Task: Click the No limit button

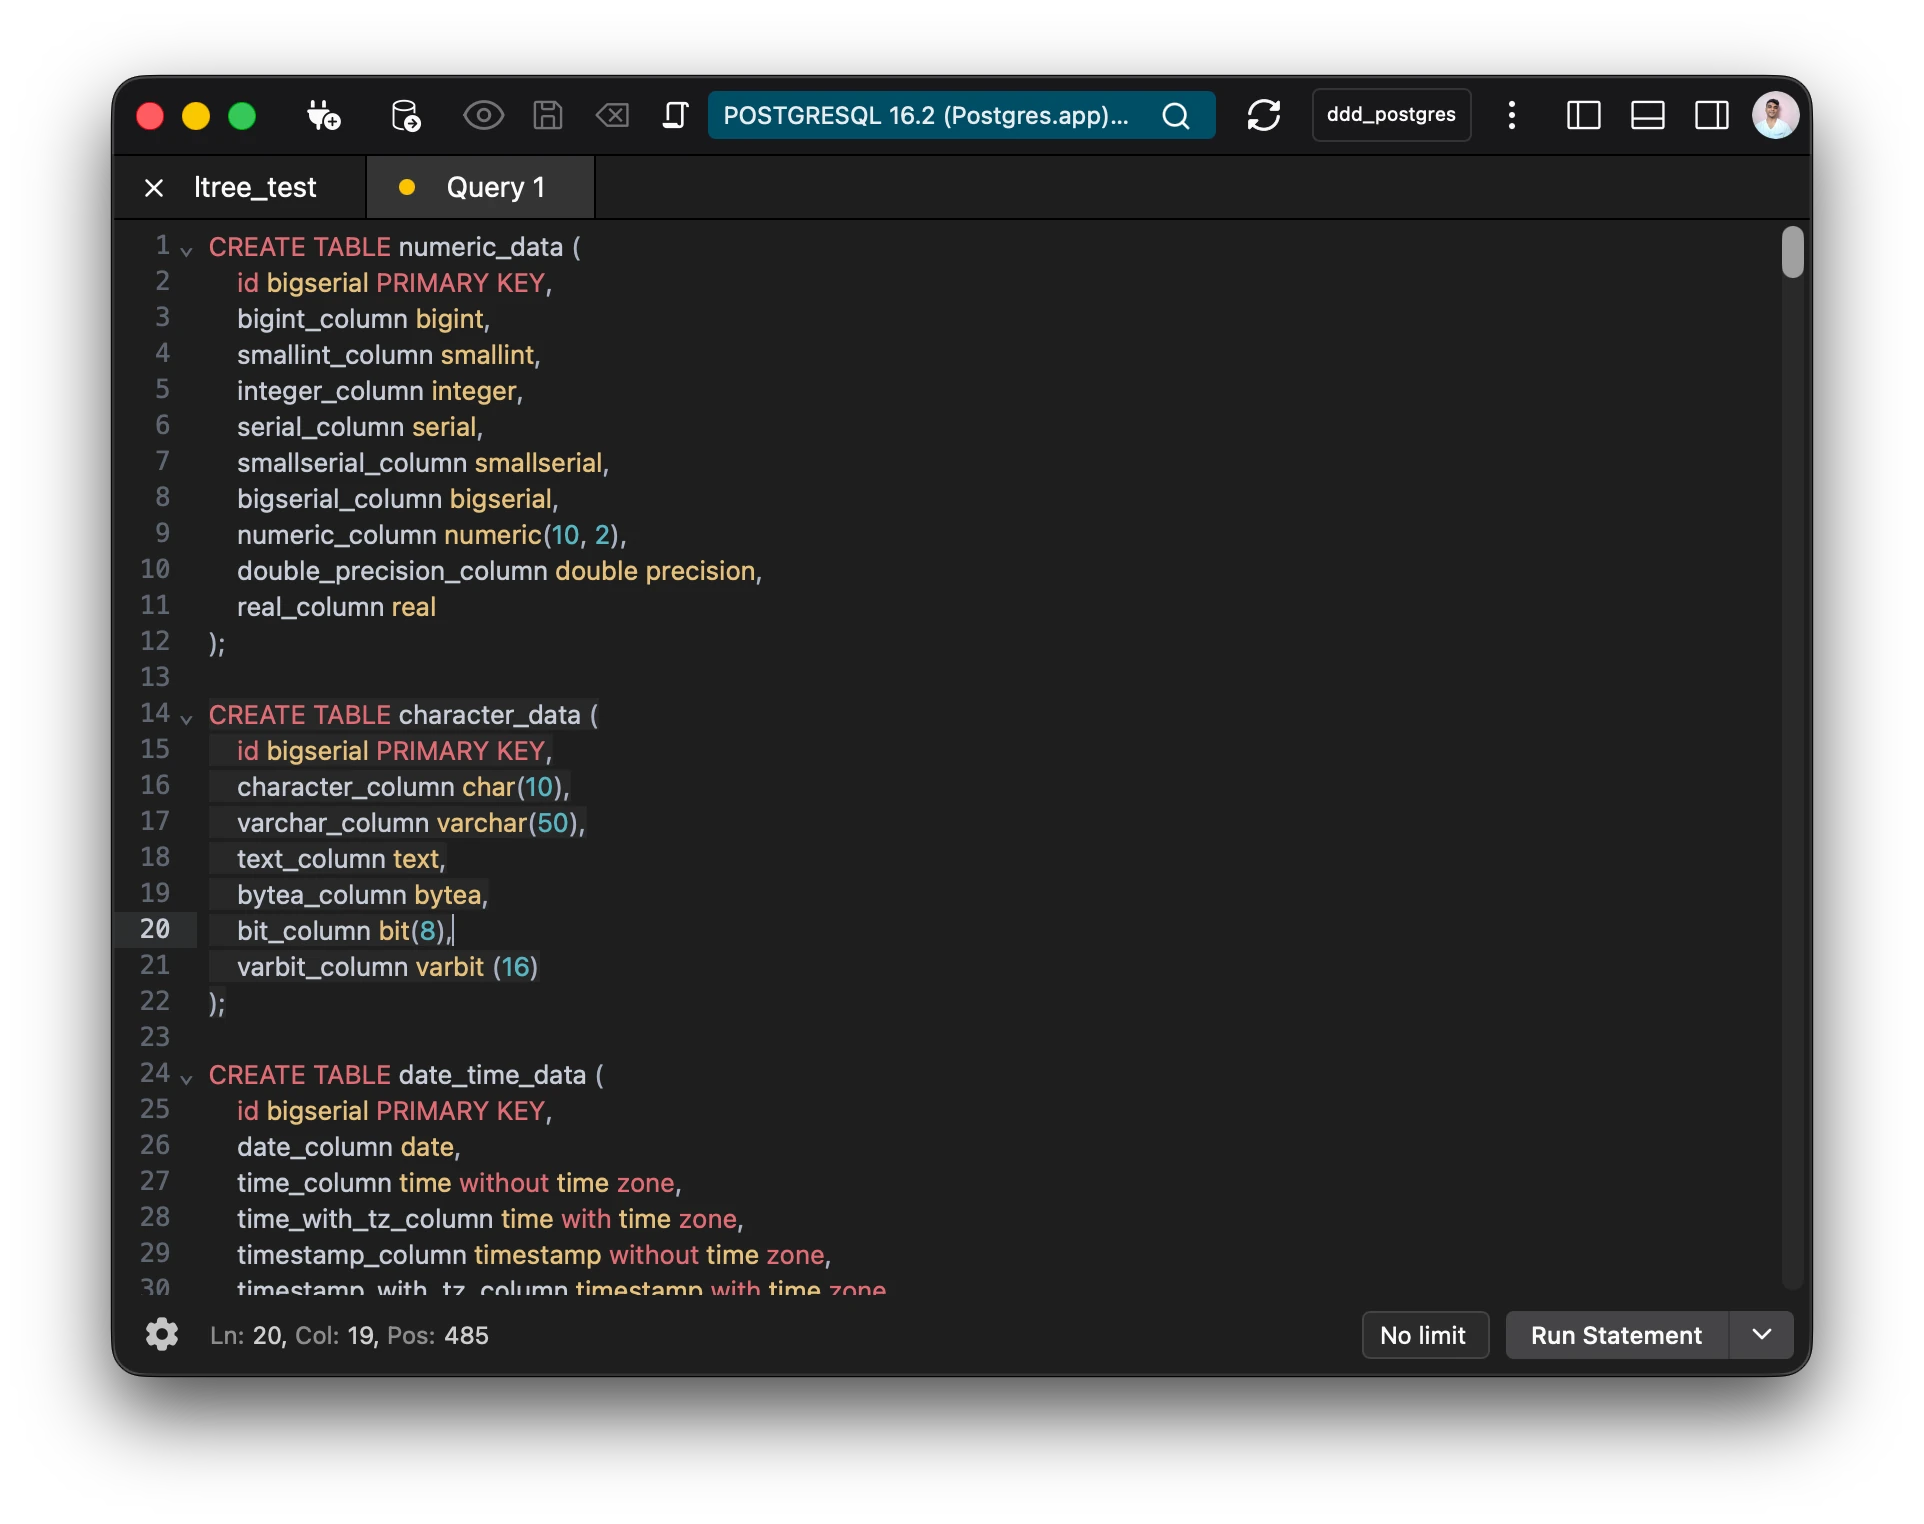Action: click(x=1424, y=1335)
